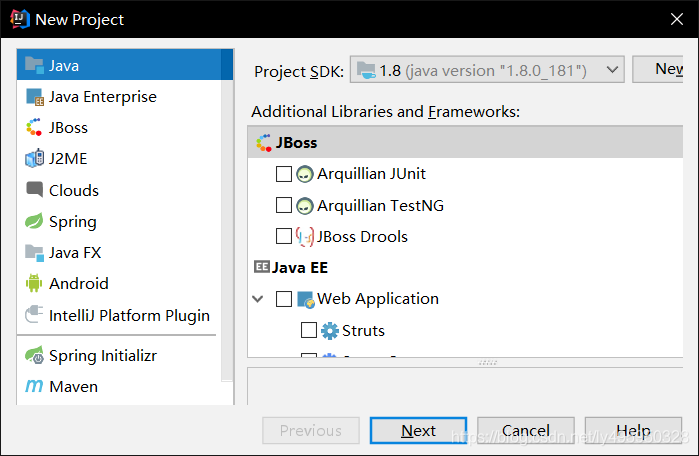Viewport: 699px width, 456px height.
Task: Click the Java EE group header icon
Action: (x=262, y=267)
